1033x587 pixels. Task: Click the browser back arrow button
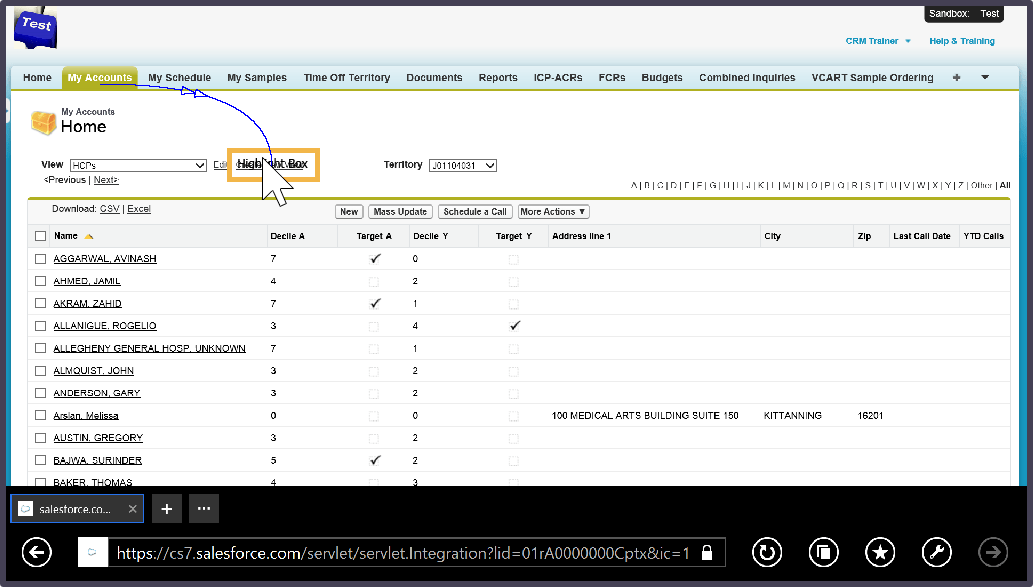36,552
